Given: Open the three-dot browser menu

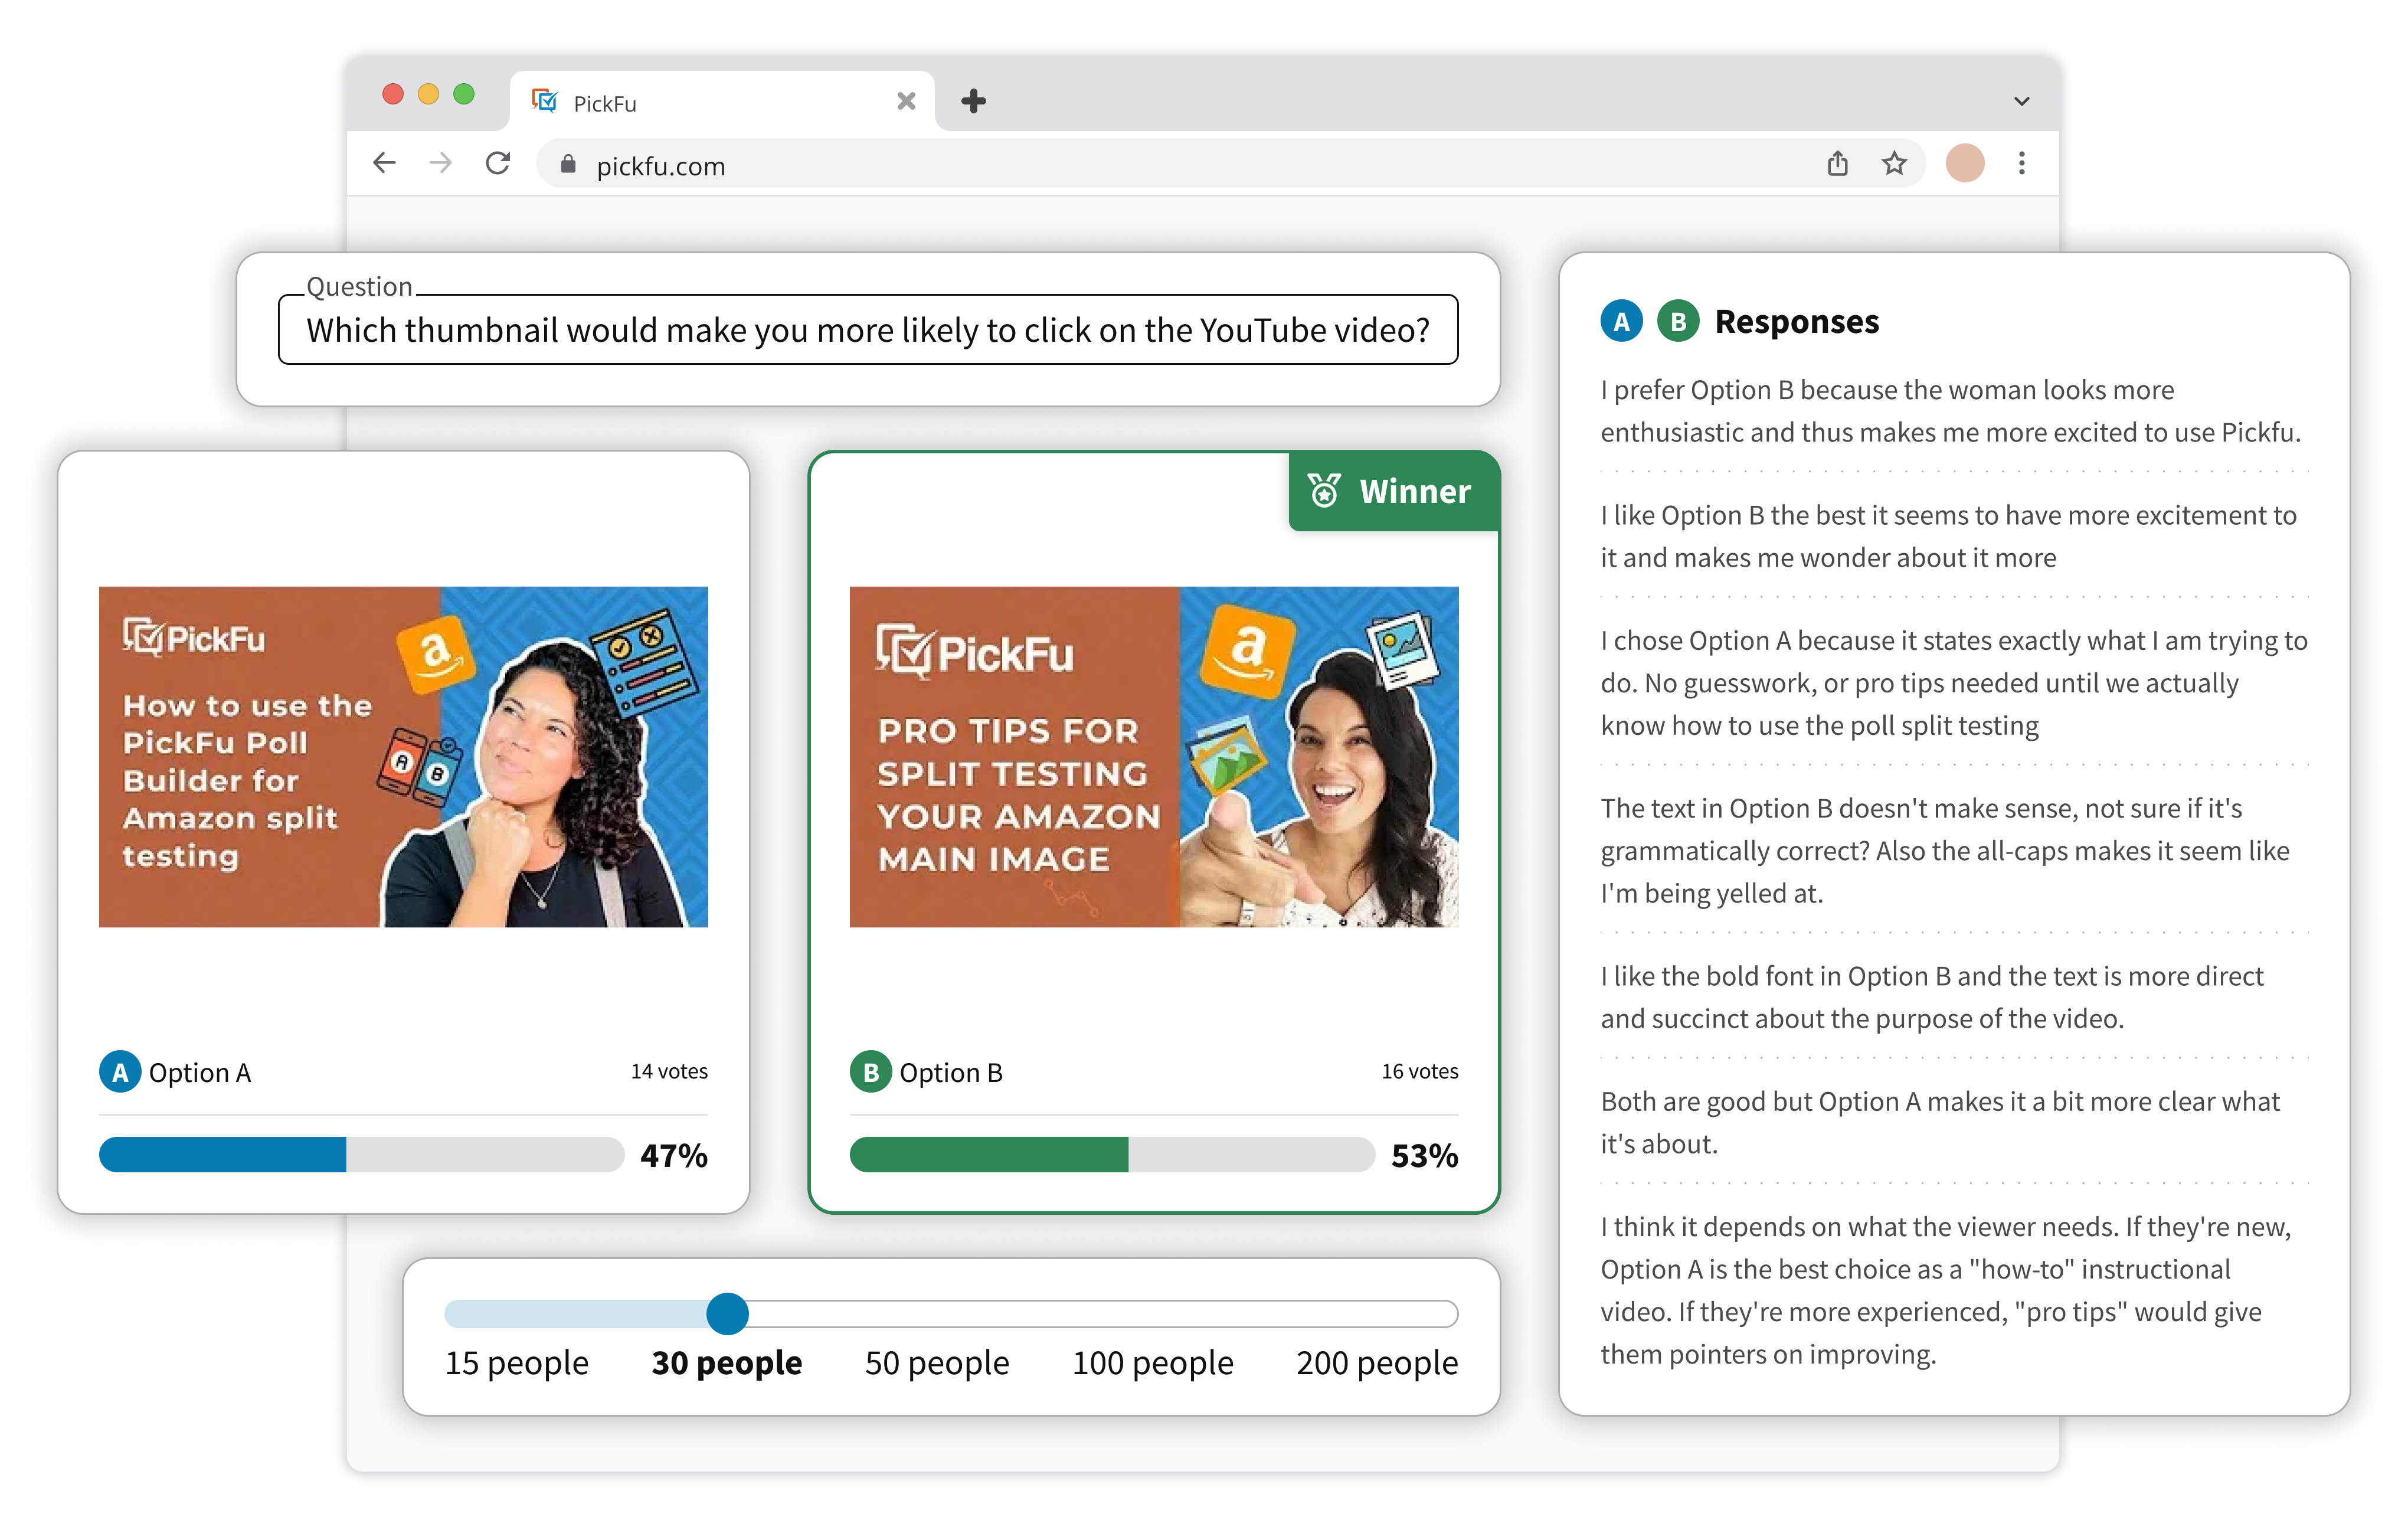Looking at the screenshot, I should click(x=2021, y=163).
